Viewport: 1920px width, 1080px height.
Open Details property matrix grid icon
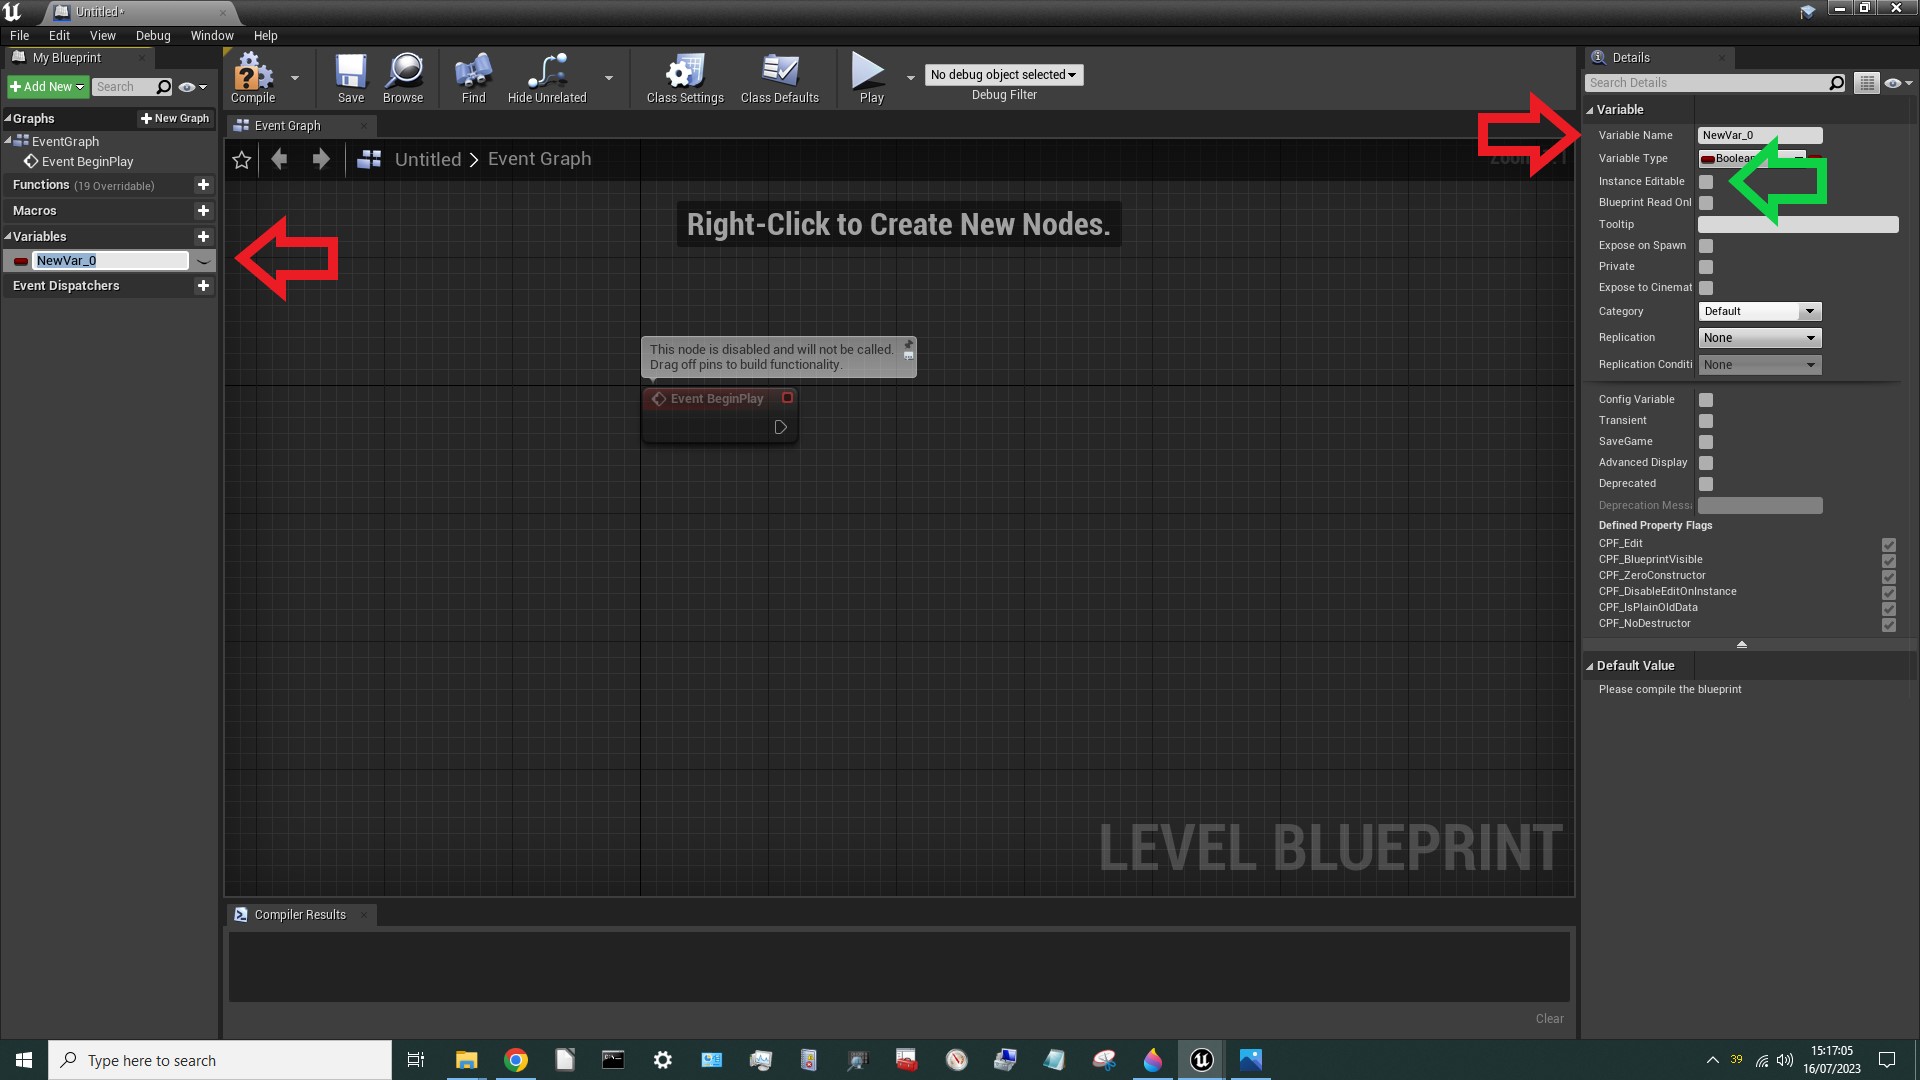click(x=1866, y=83)
